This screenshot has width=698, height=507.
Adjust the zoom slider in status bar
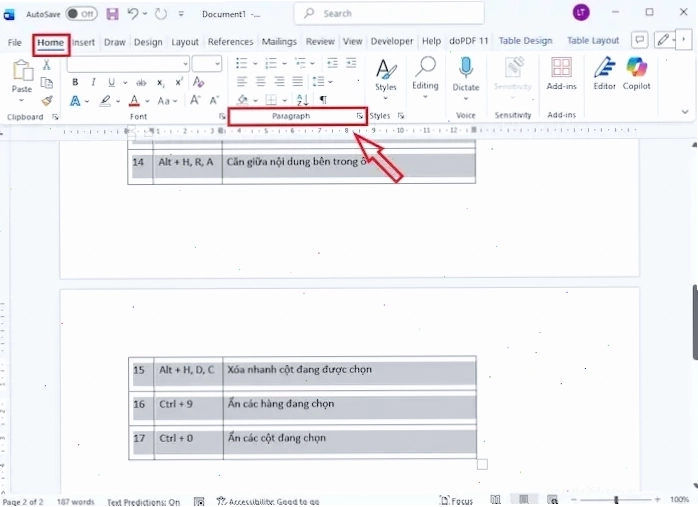(616, 500)
